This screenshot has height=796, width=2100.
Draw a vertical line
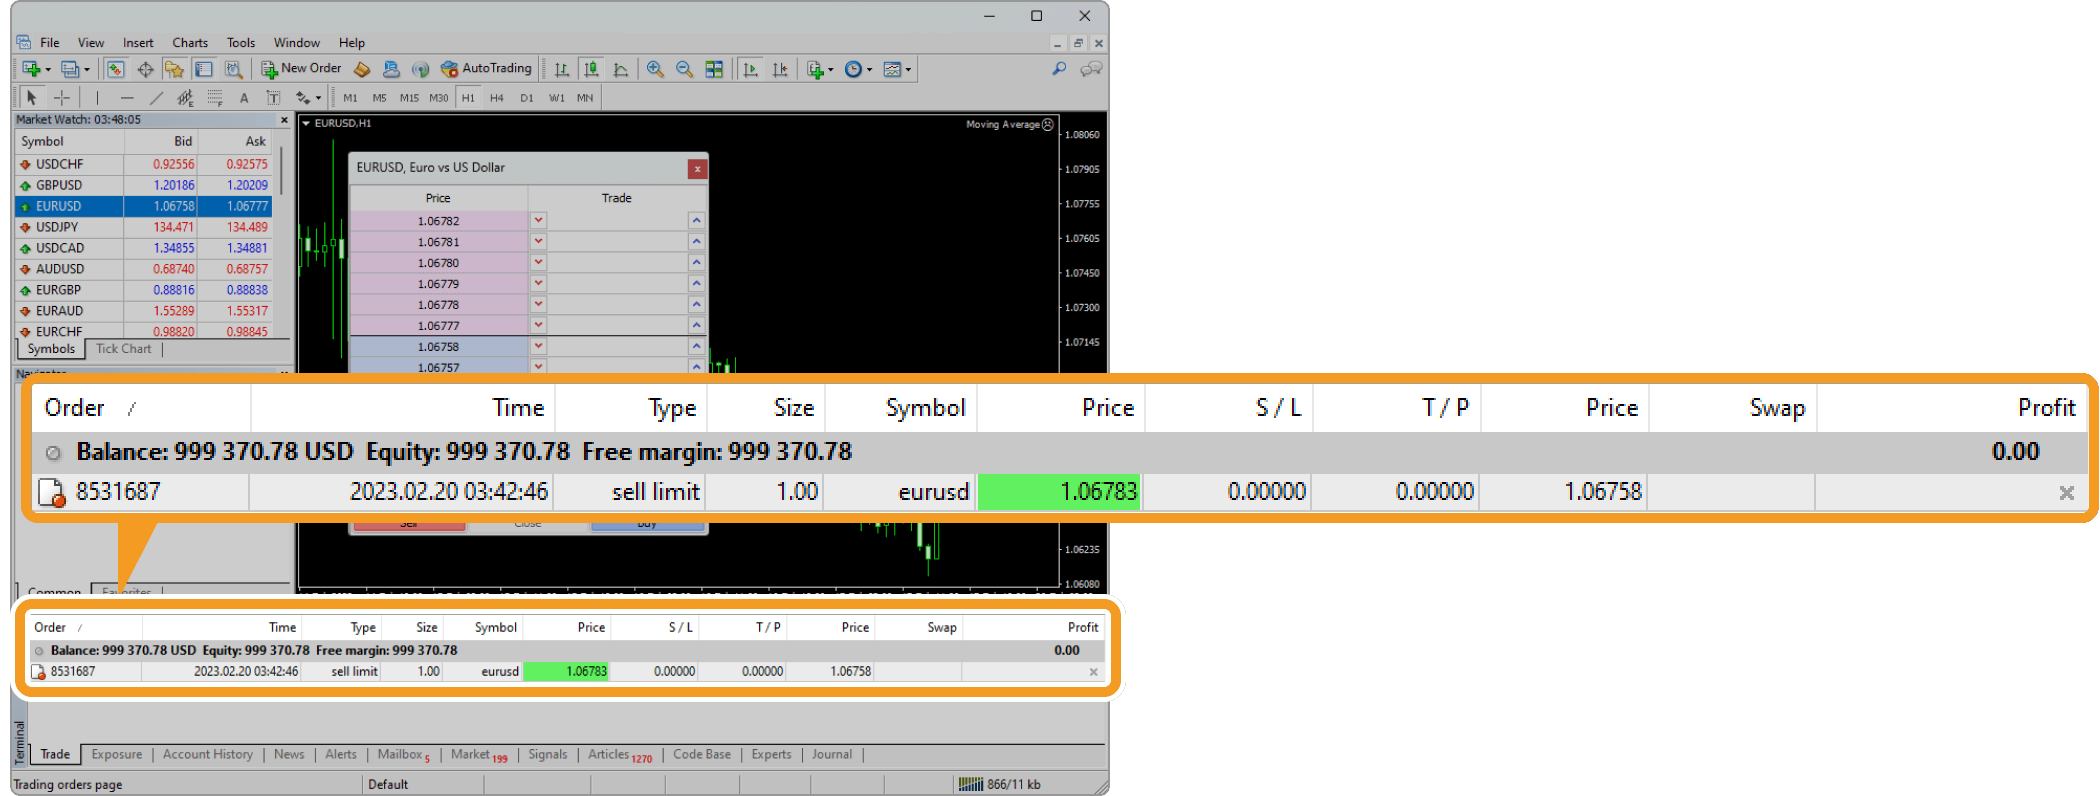(97, 97)
